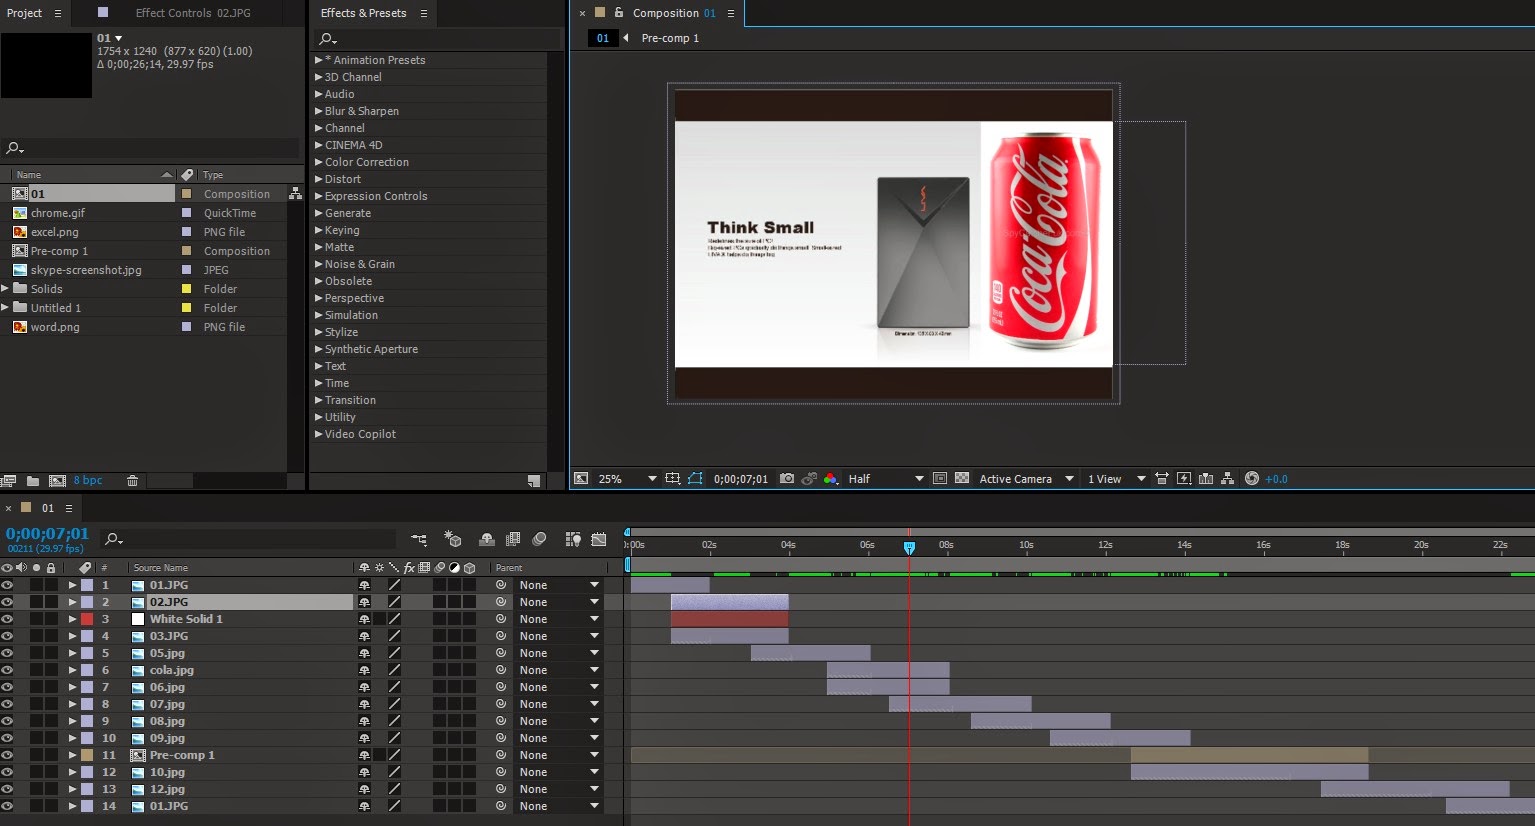Expand the Solids folder in Project
This screenshot has width=1535, height=826.
[x=6, y=289]
